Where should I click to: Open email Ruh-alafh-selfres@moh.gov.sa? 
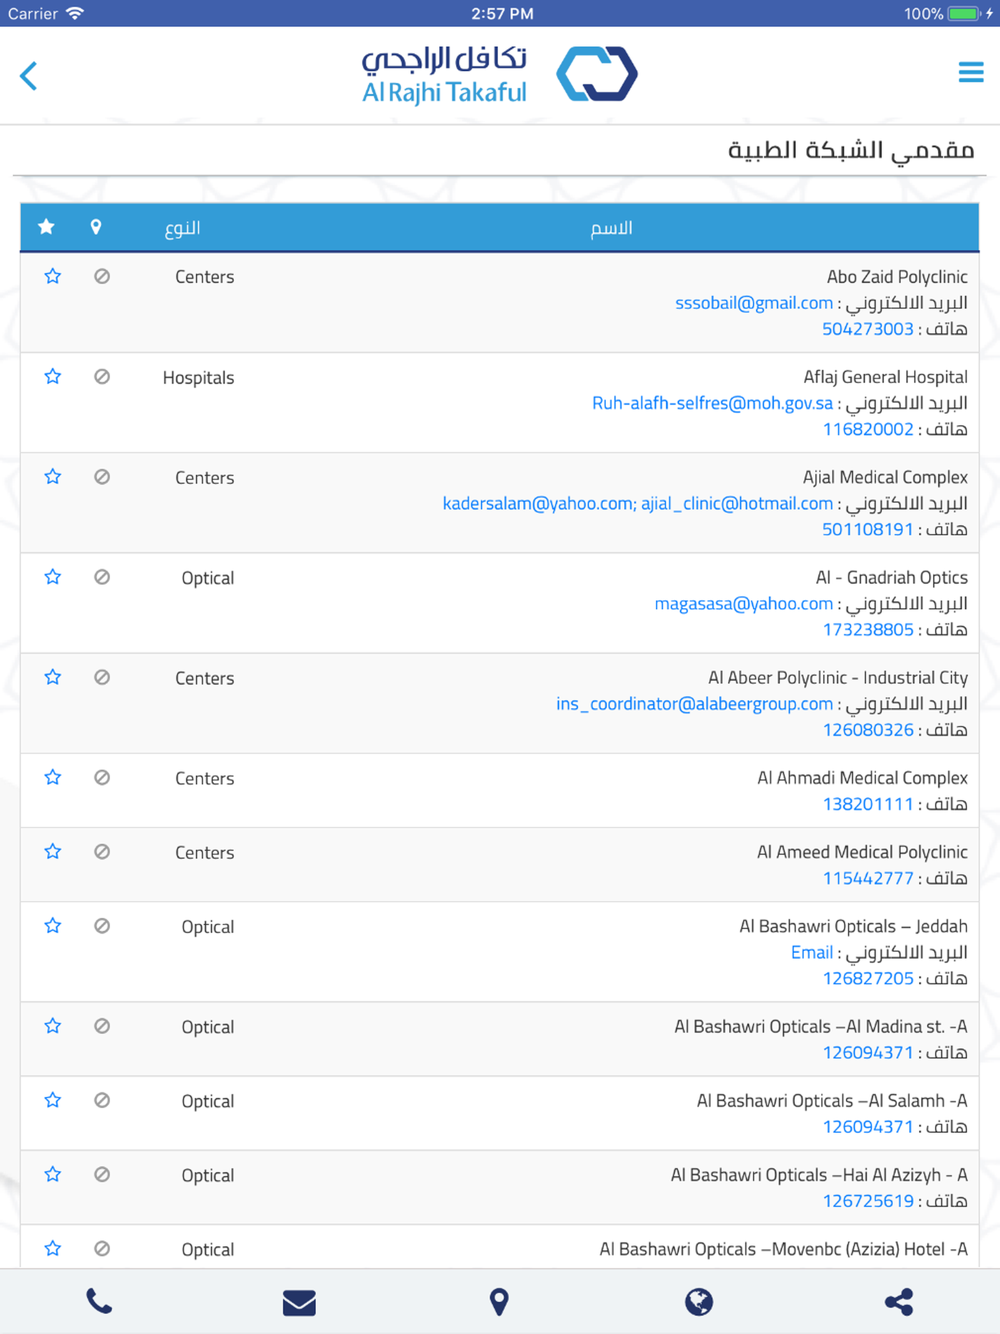[x=712, y=403]
